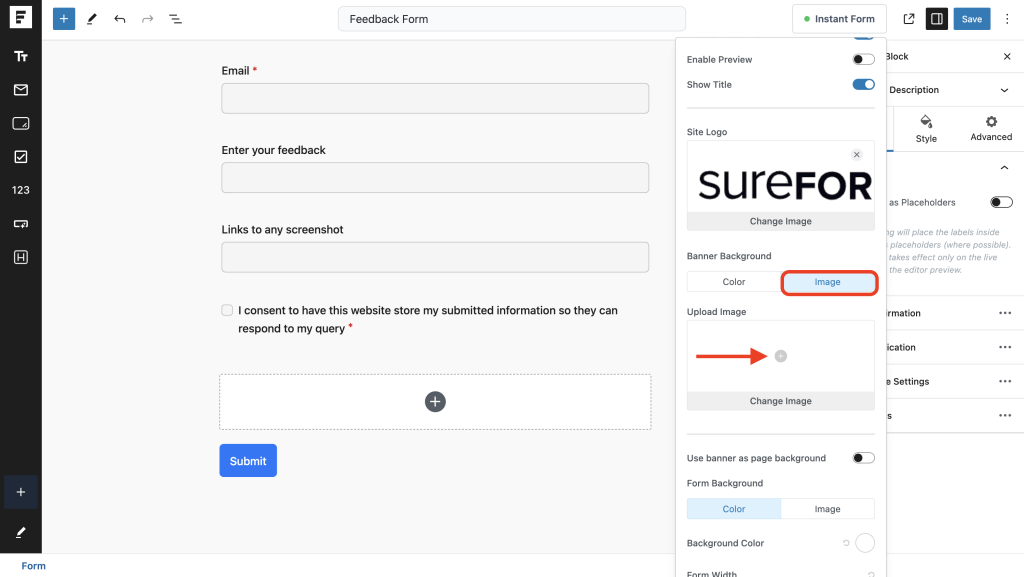Check the consent checkbox in the form
1024x577 pixels.
[227, 311]
